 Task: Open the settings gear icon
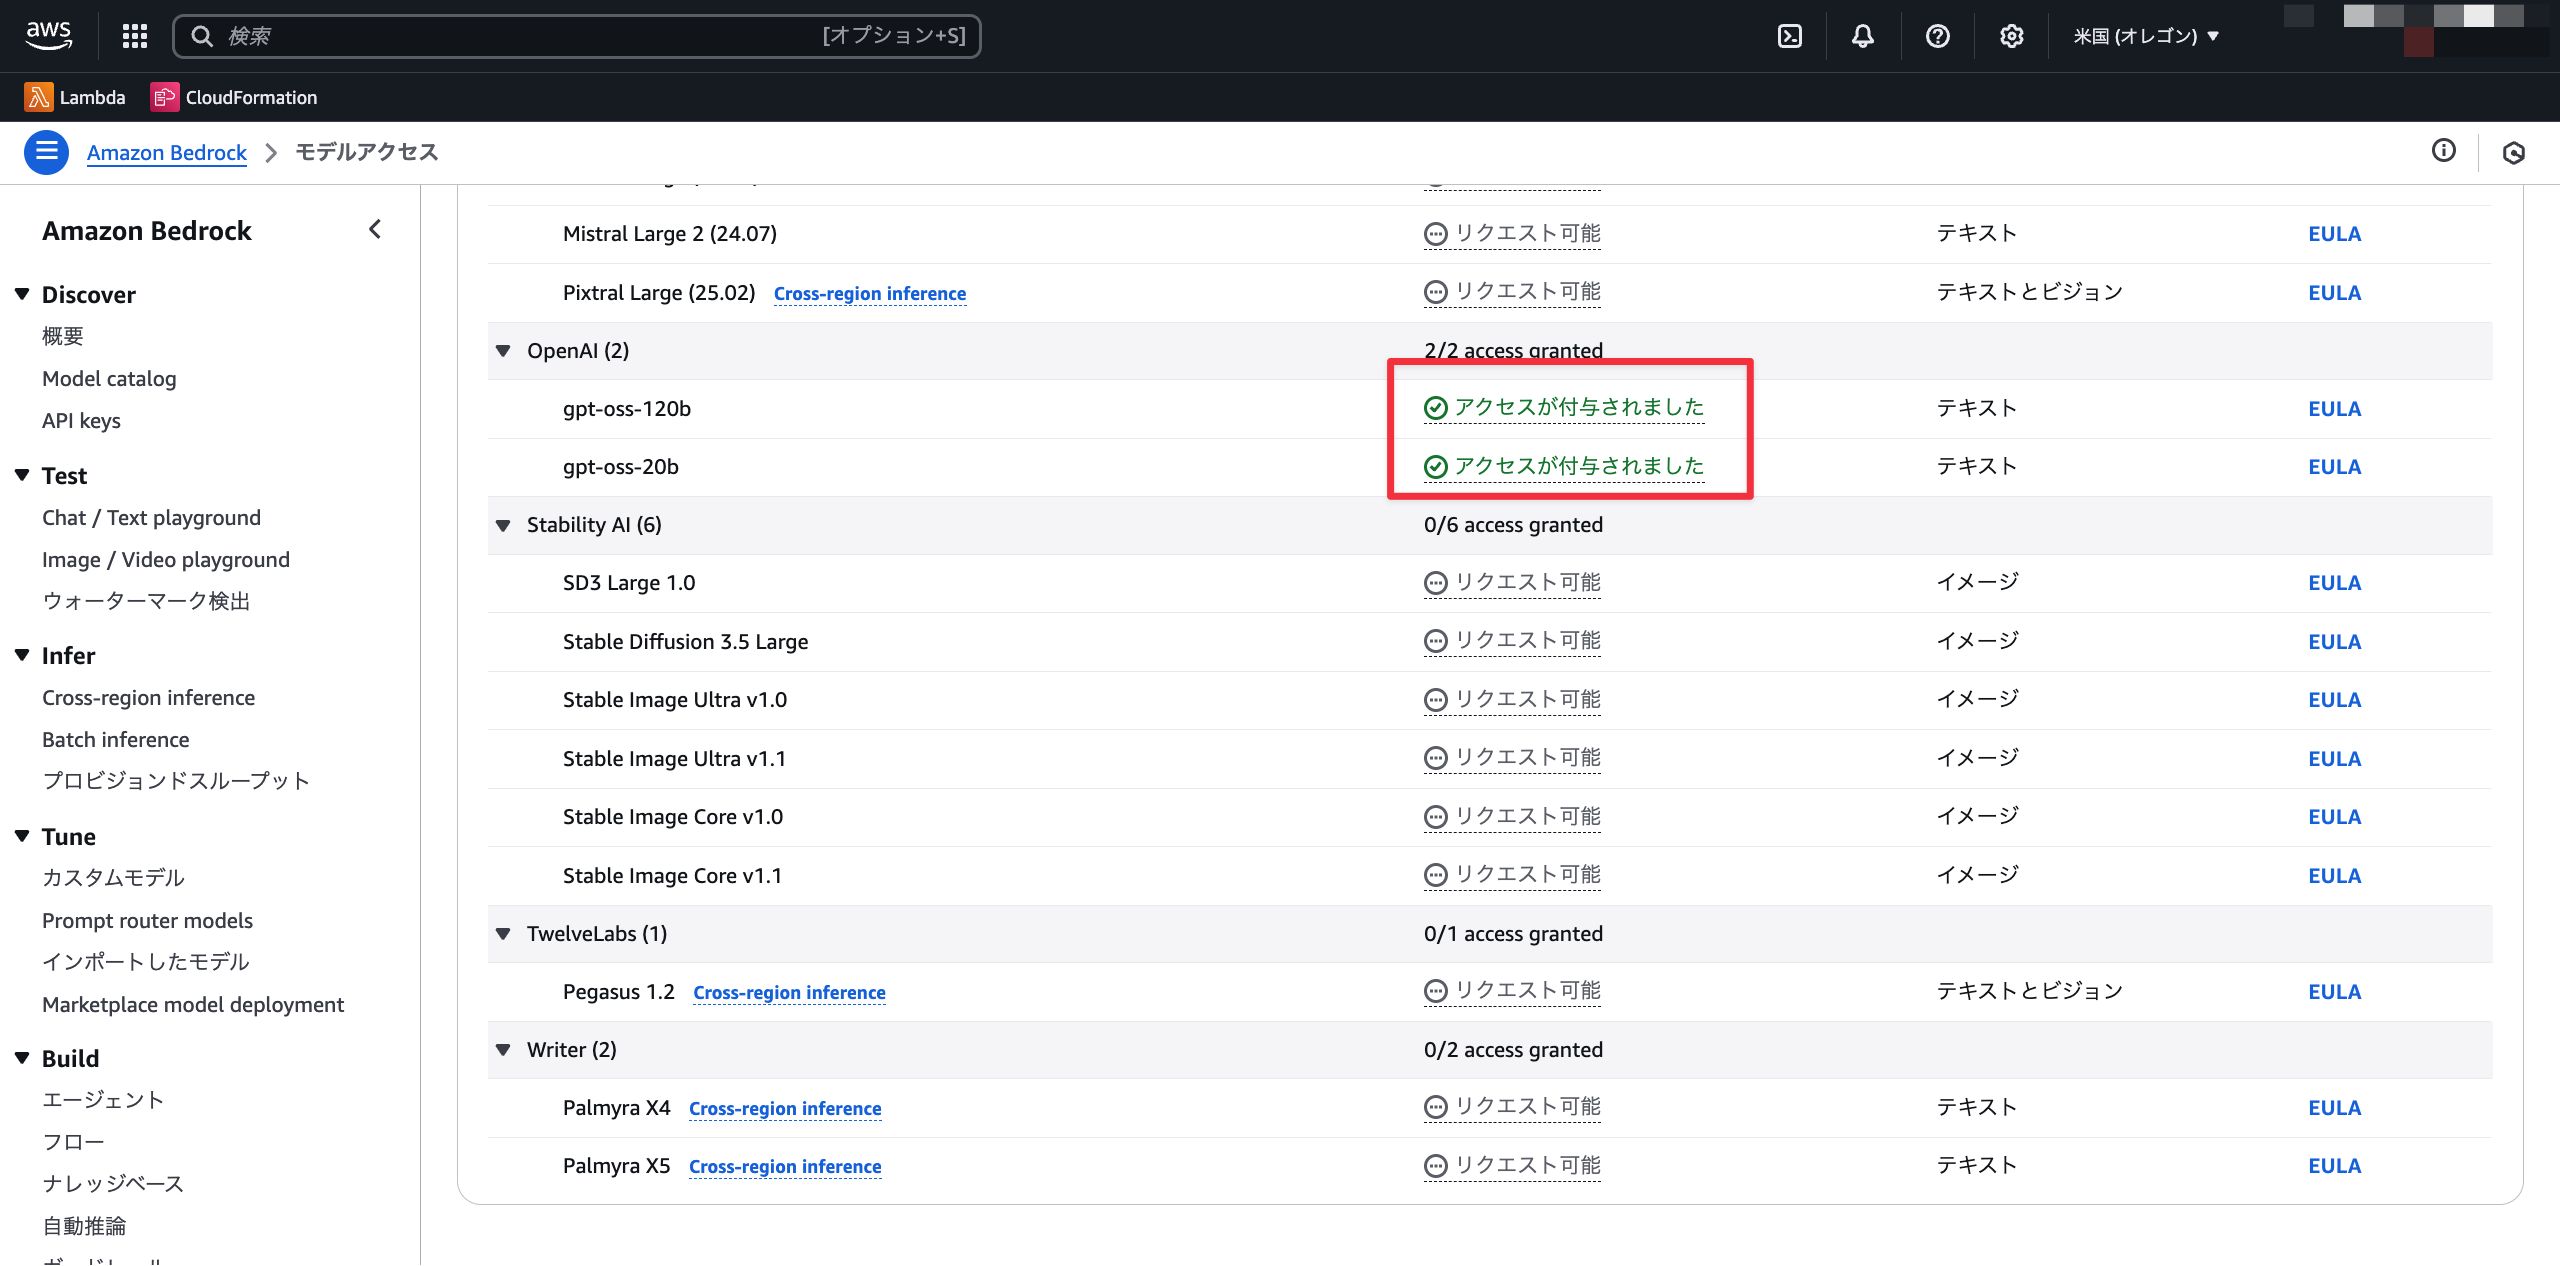click(x=2011, y=36)
